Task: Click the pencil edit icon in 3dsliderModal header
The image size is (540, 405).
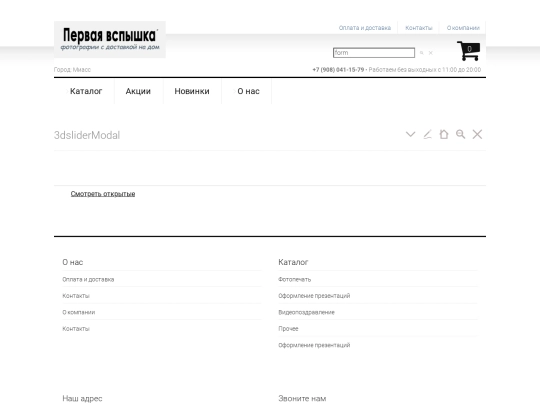Action: 427,134
